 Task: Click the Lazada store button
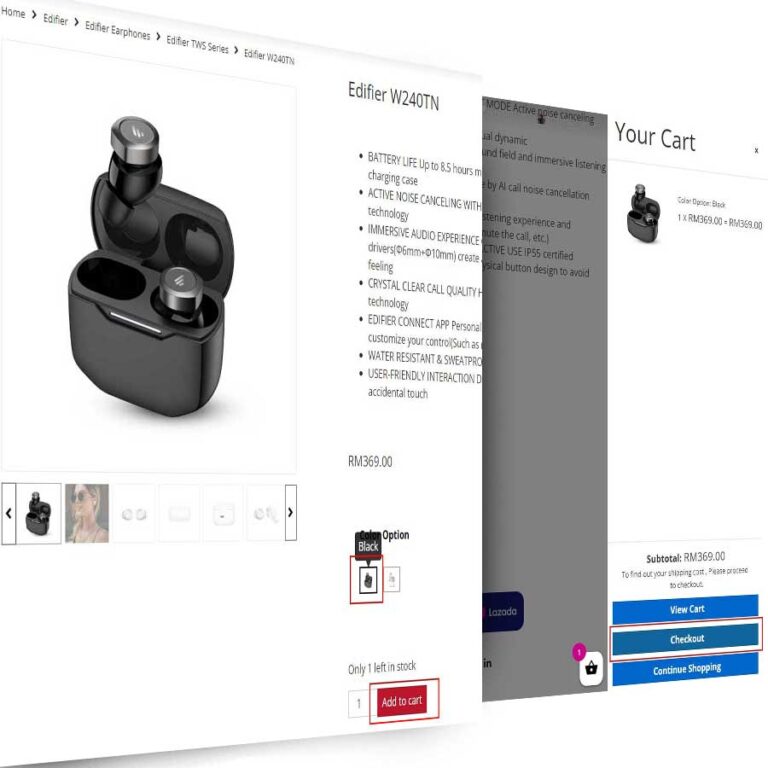tap(503, 611)
